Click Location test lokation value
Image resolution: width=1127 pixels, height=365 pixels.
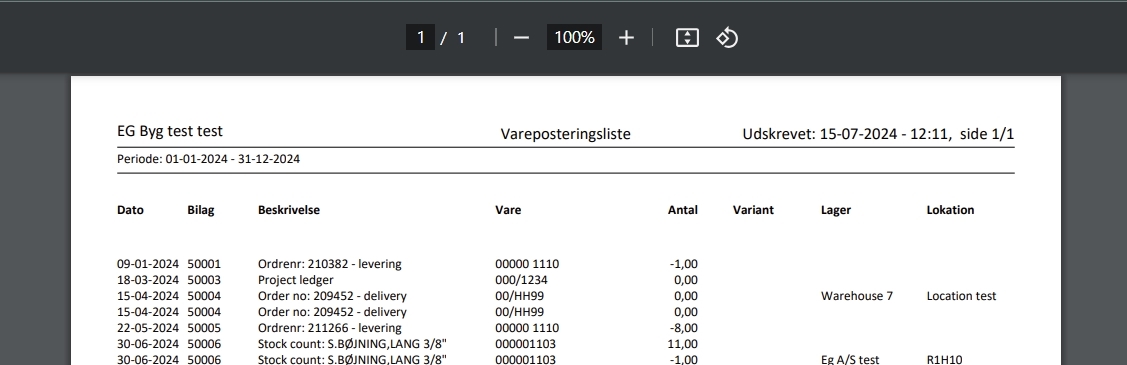tap(961, 296)
